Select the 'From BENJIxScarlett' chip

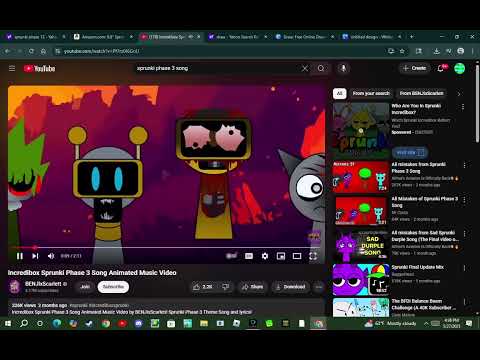[x=421, y=93]
